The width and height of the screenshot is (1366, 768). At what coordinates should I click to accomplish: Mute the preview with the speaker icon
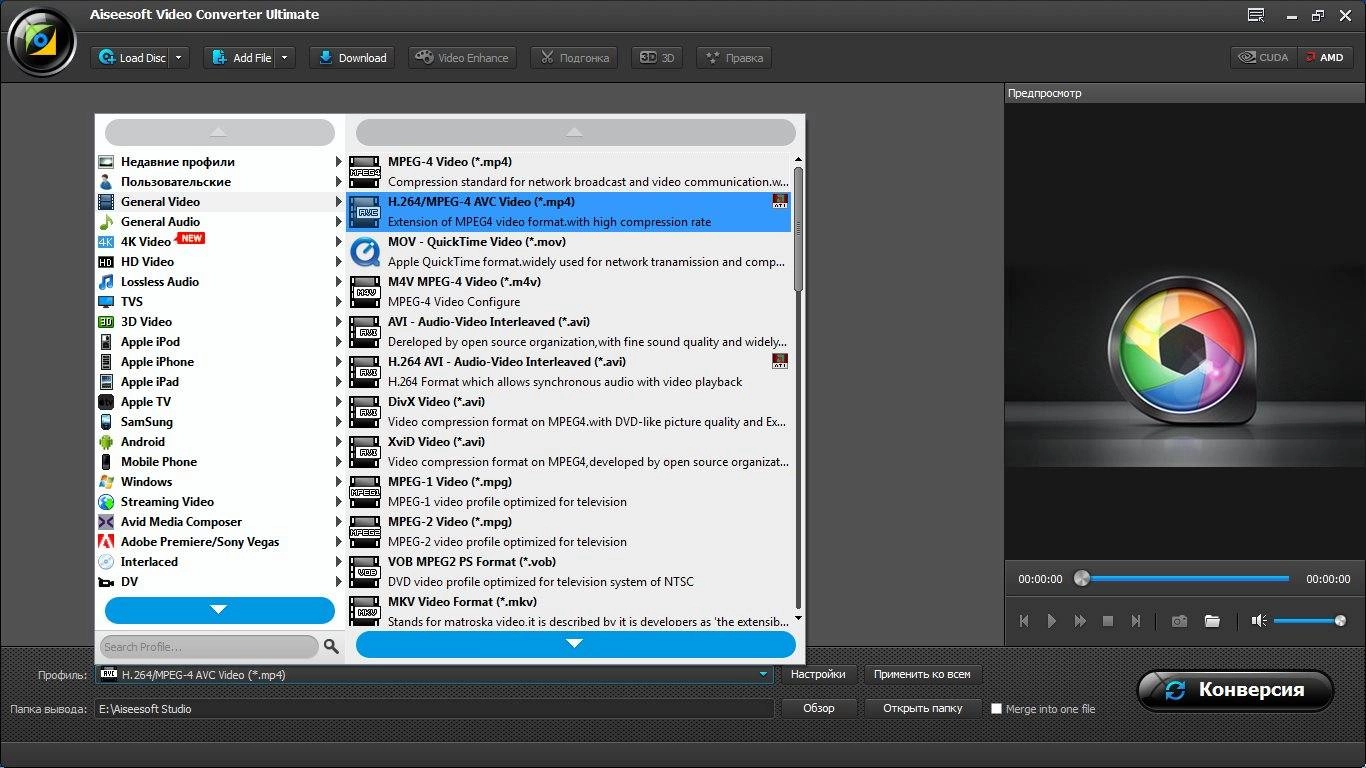pos(1259,621)
